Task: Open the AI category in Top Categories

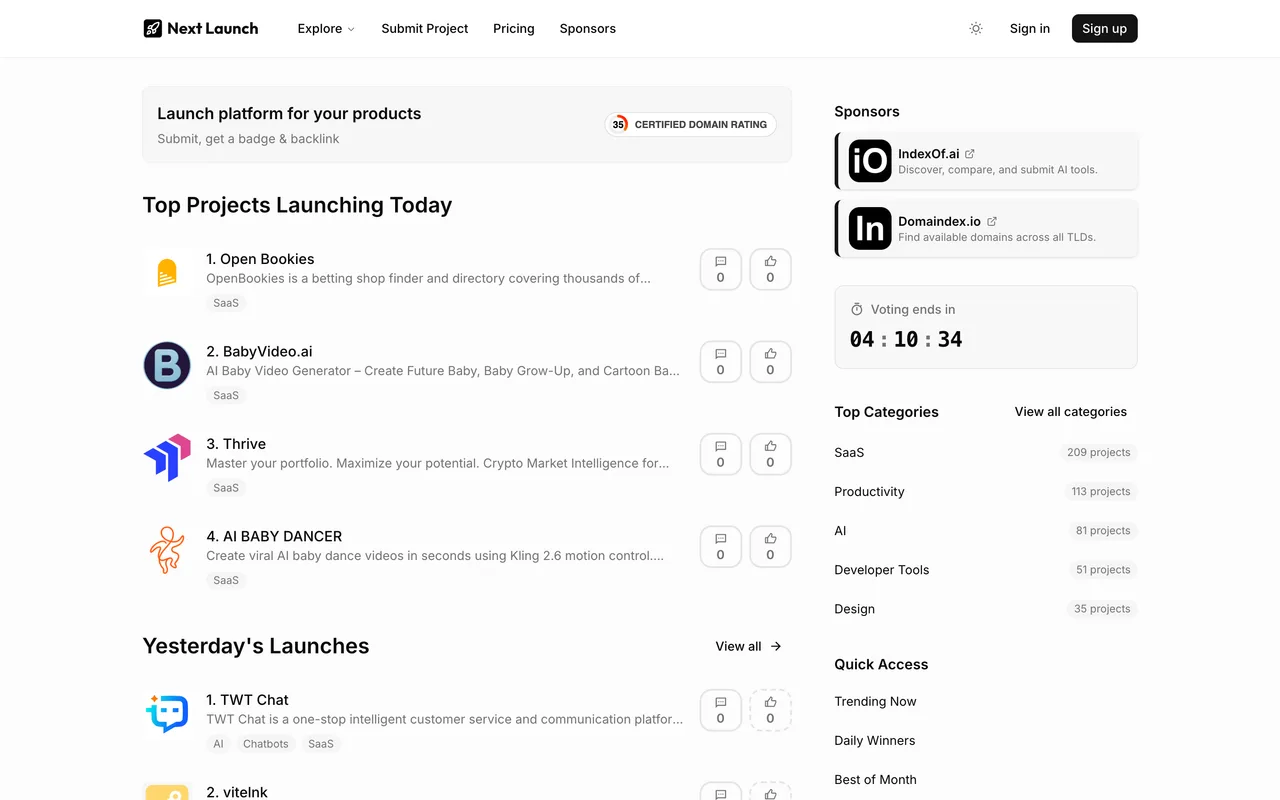Action: 986,530
